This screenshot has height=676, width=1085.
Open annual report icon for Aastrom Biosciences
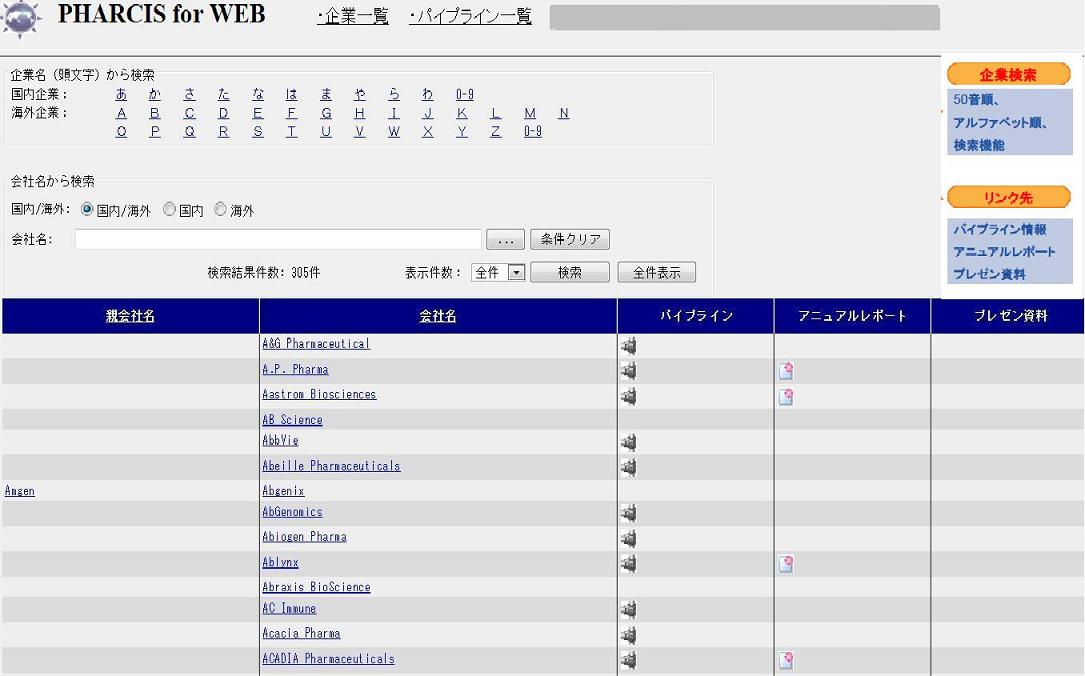pos(785,396)
